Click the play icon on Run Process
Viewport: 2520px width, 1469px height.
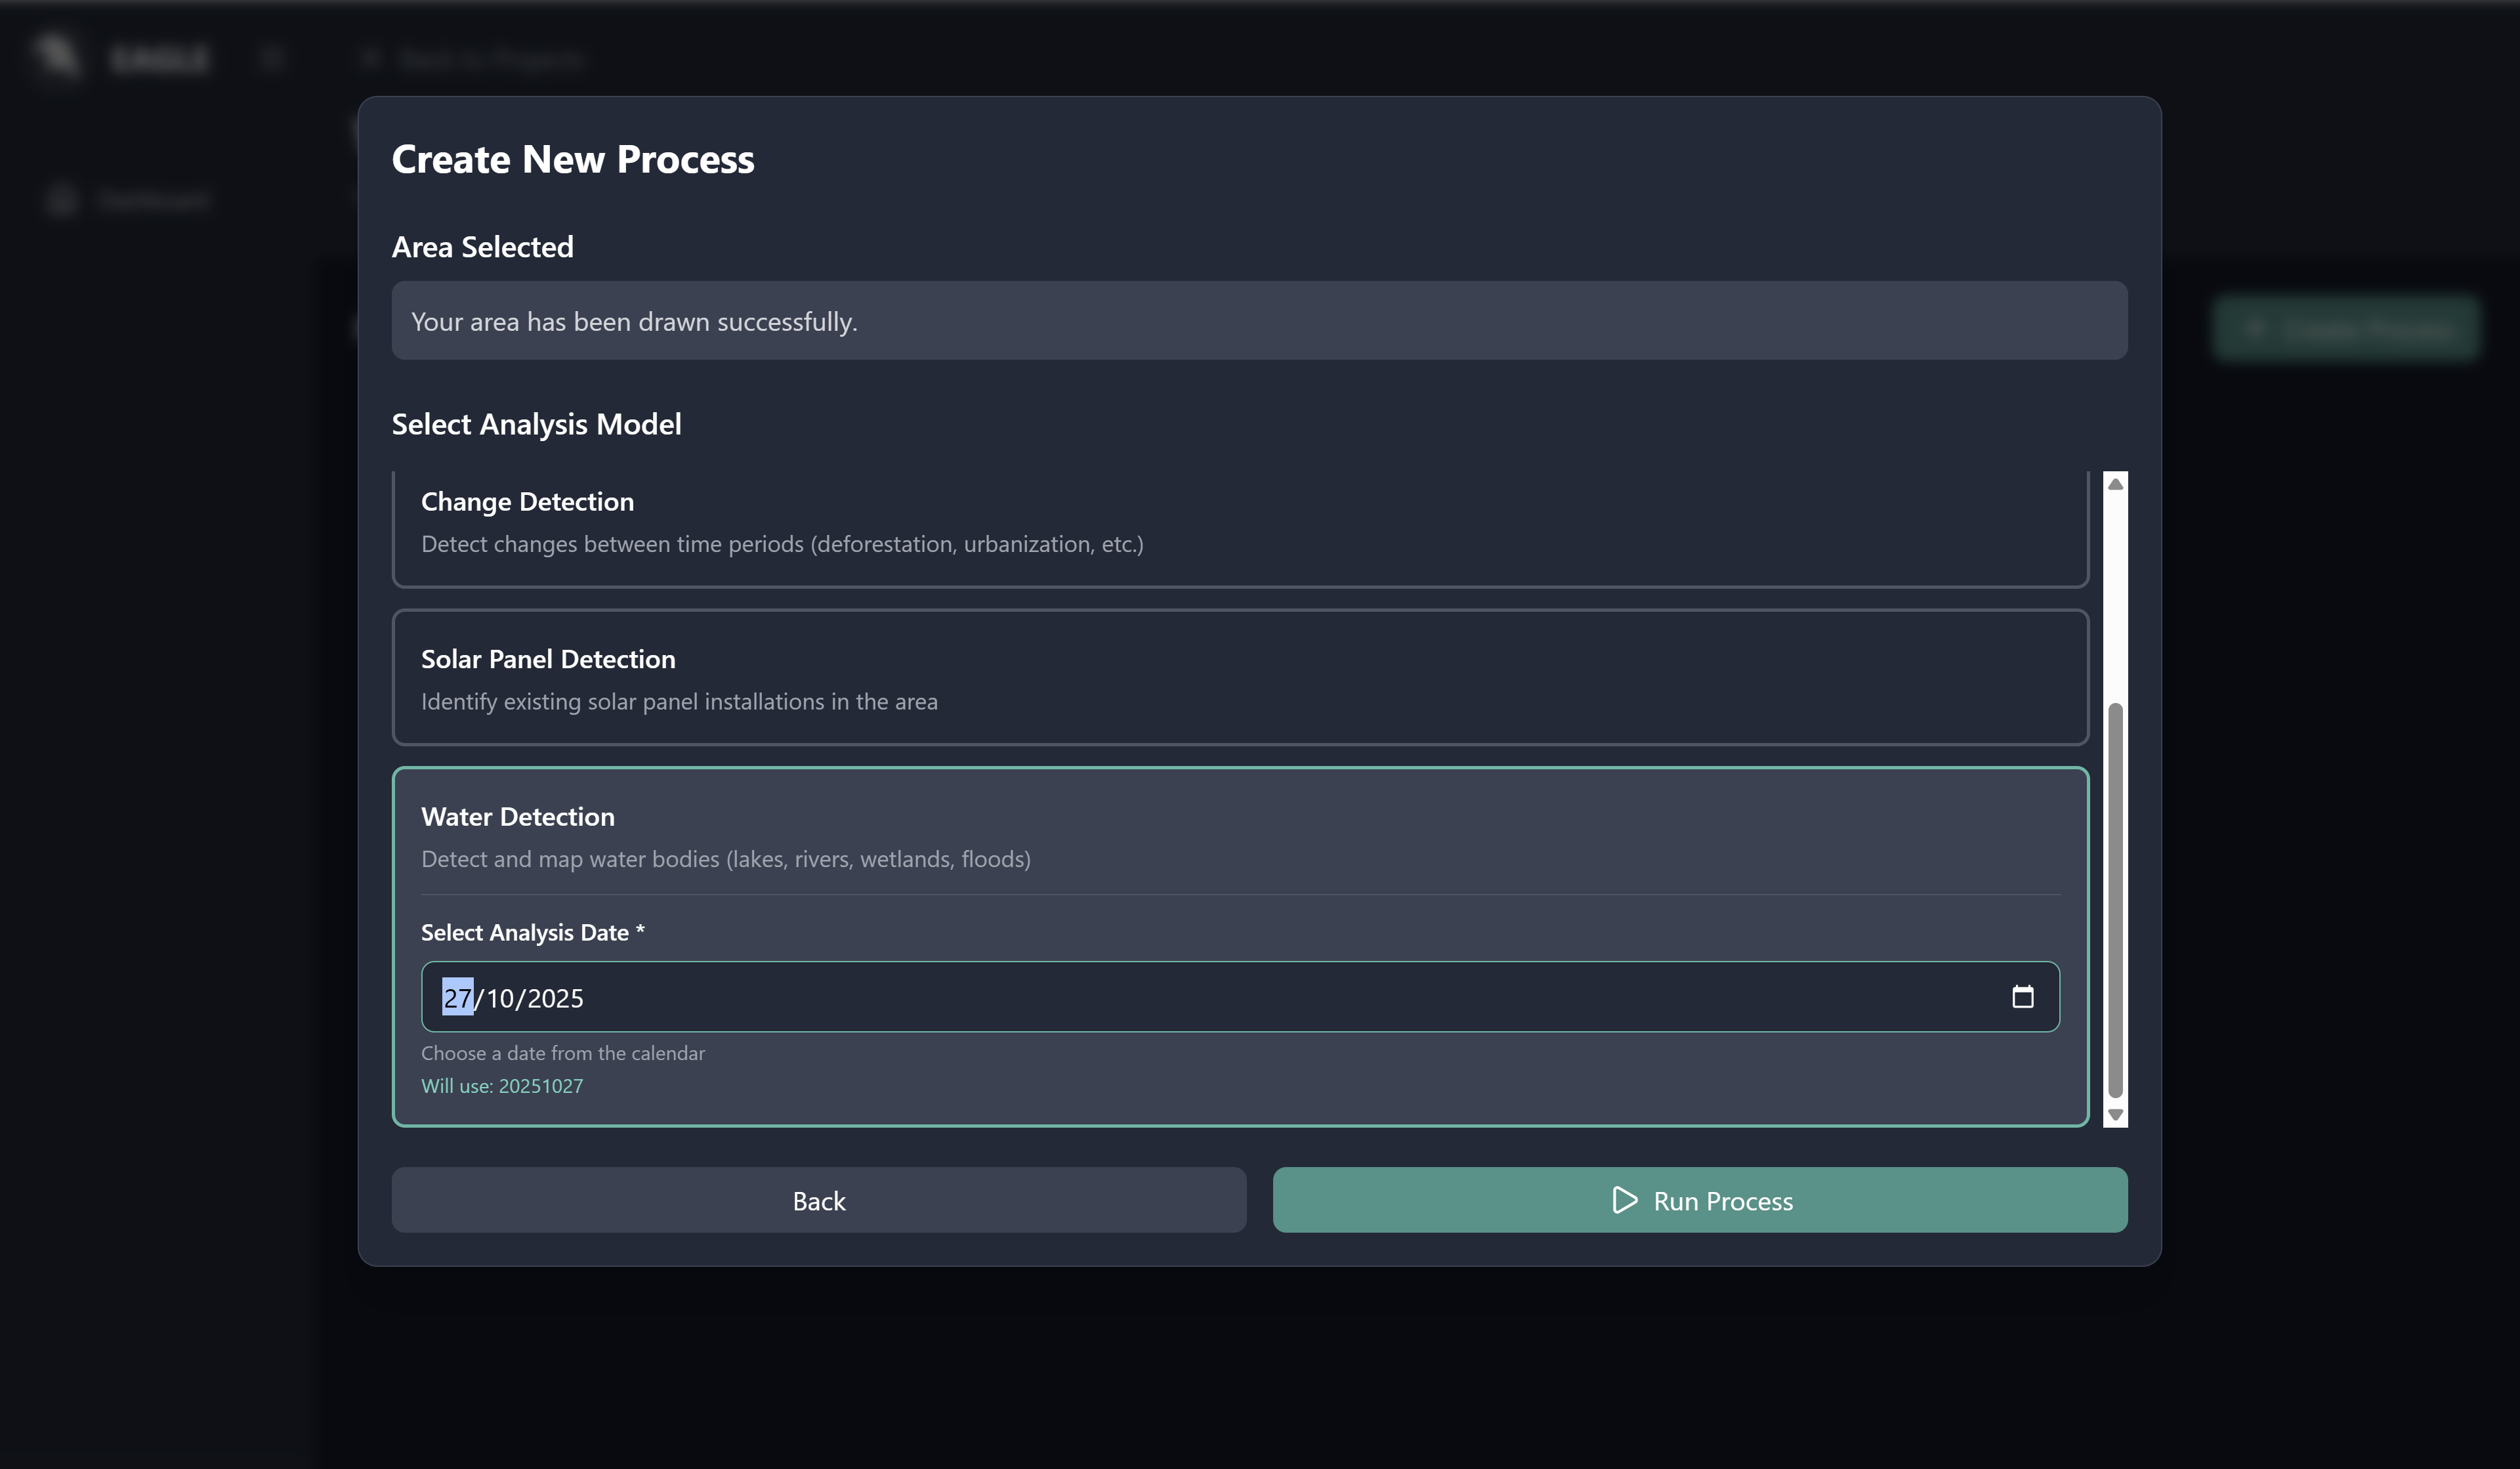click(x=1624, y=1200)
